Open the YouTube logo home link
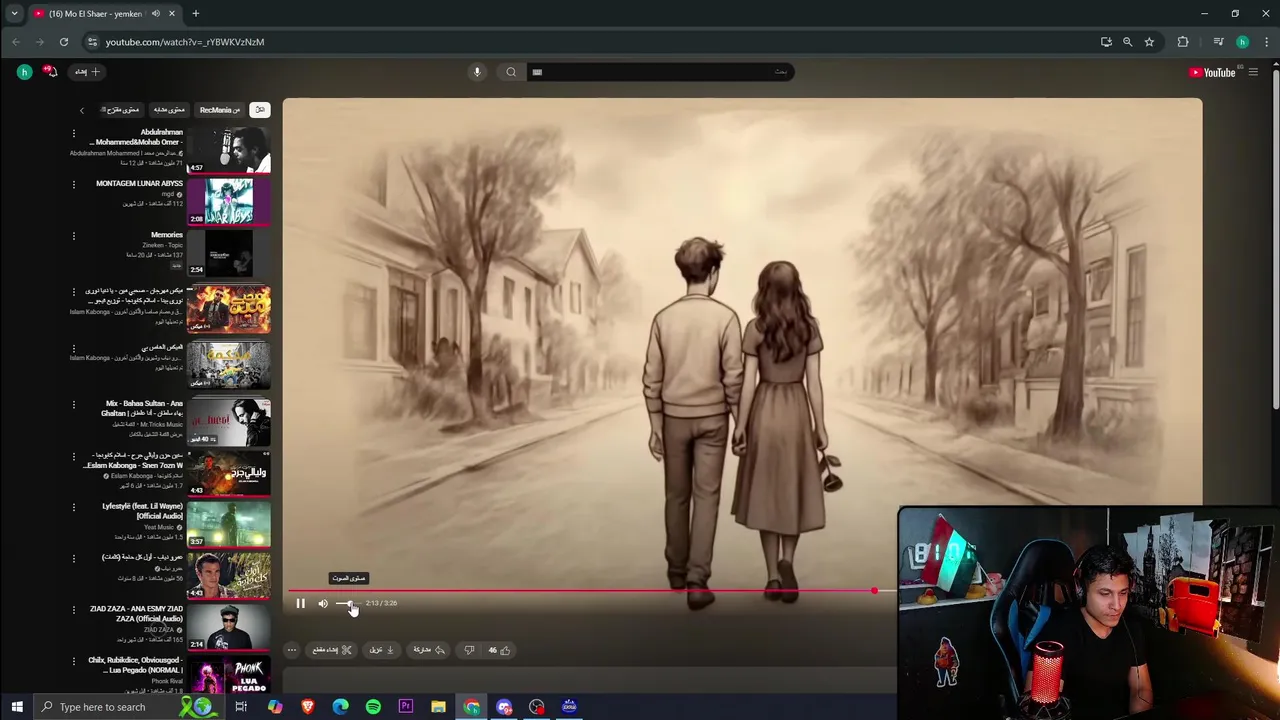The image size is (1280, 720). pyautogui.click(x=1212, y=72)
